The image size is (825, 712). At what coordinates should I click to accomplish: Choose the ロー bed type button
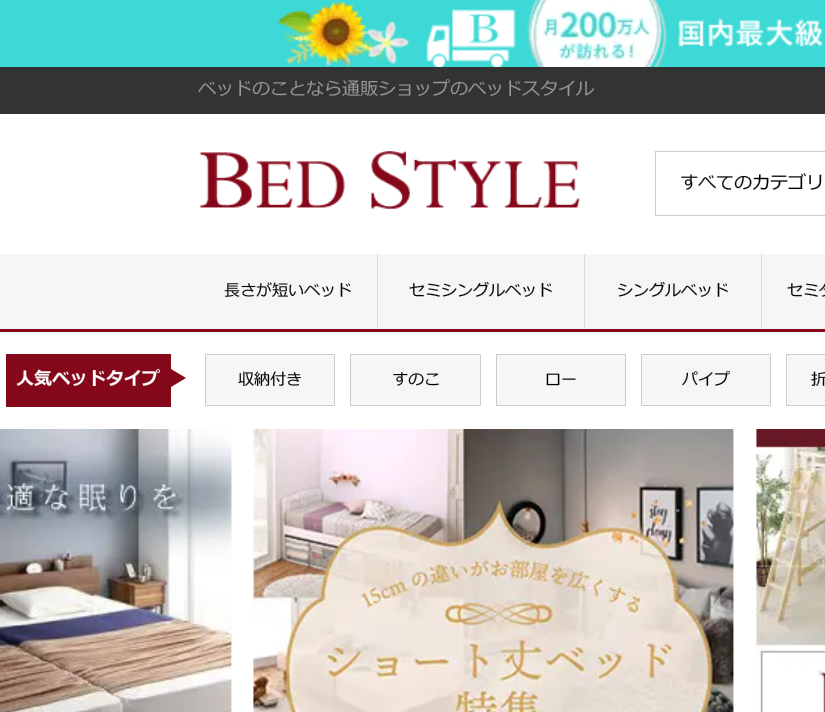561,379
